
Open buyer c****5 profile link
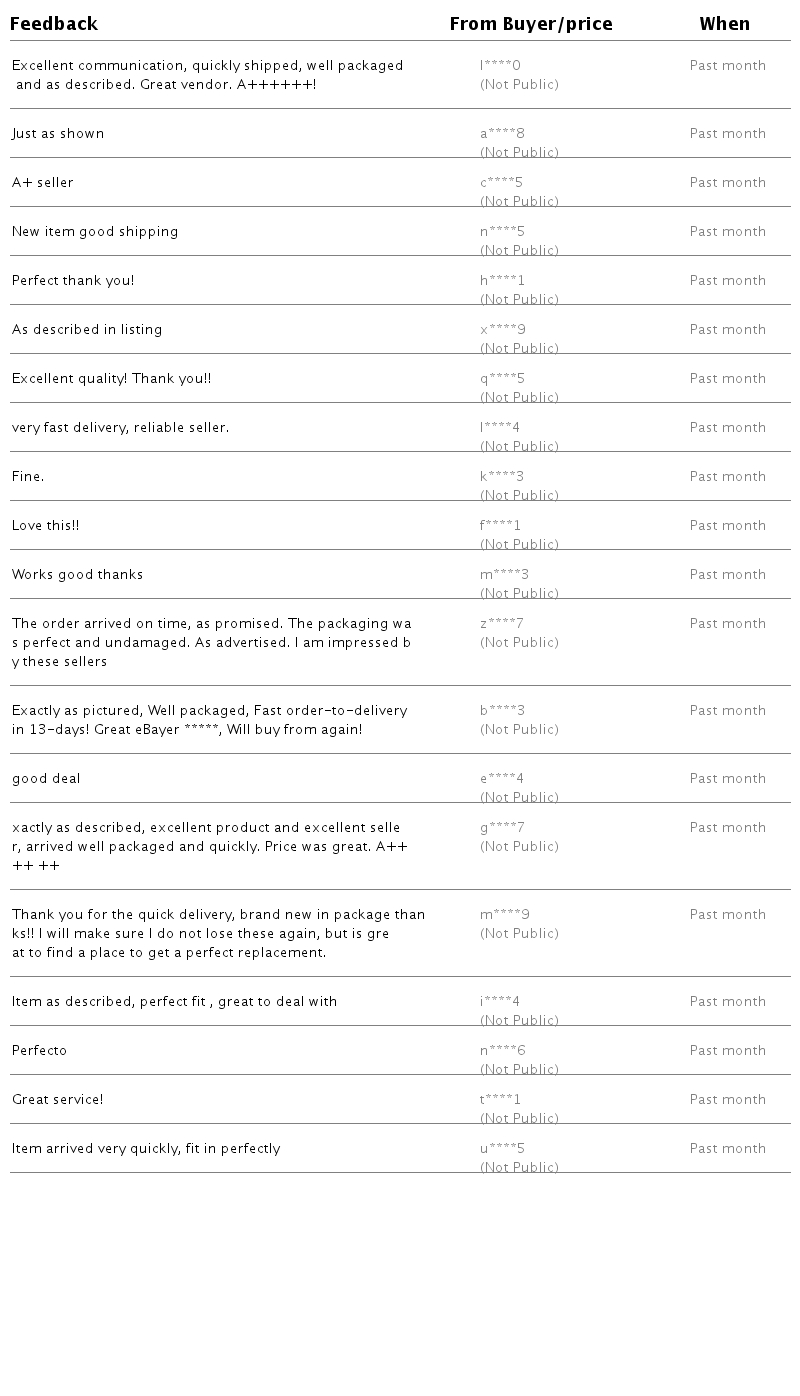[501, 183]
